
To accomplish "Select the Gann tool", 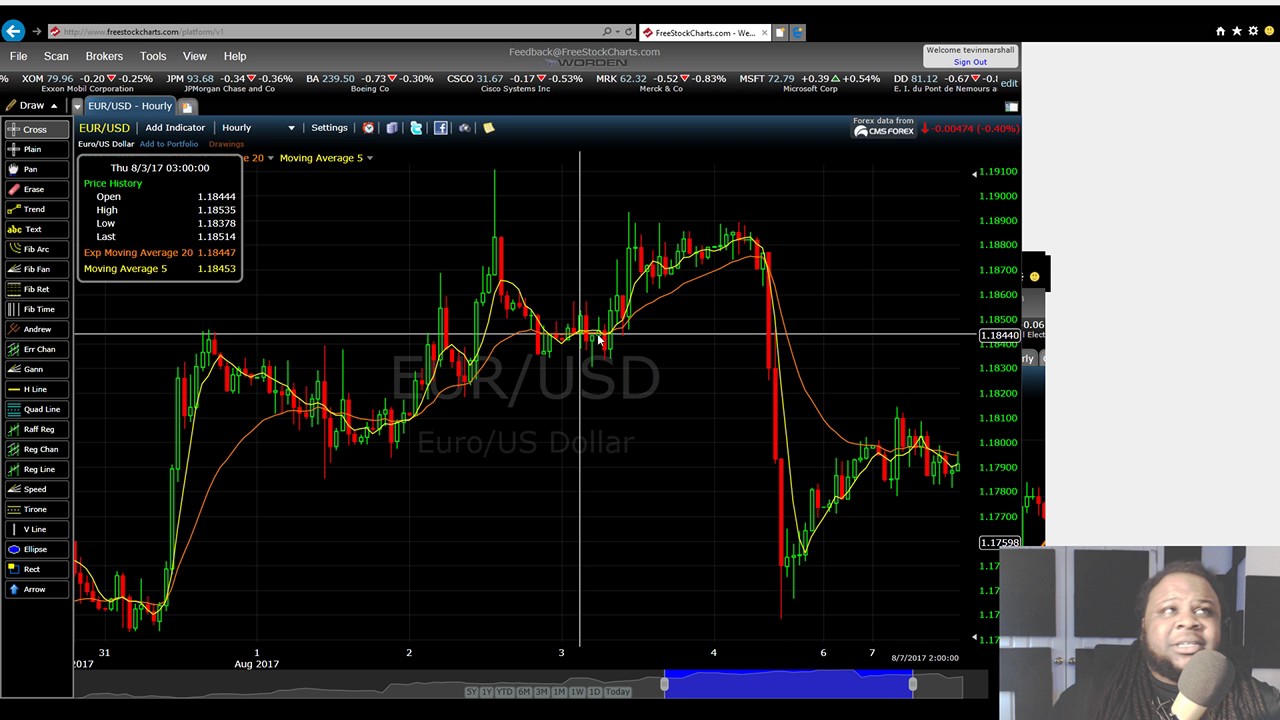I will 36,369.
